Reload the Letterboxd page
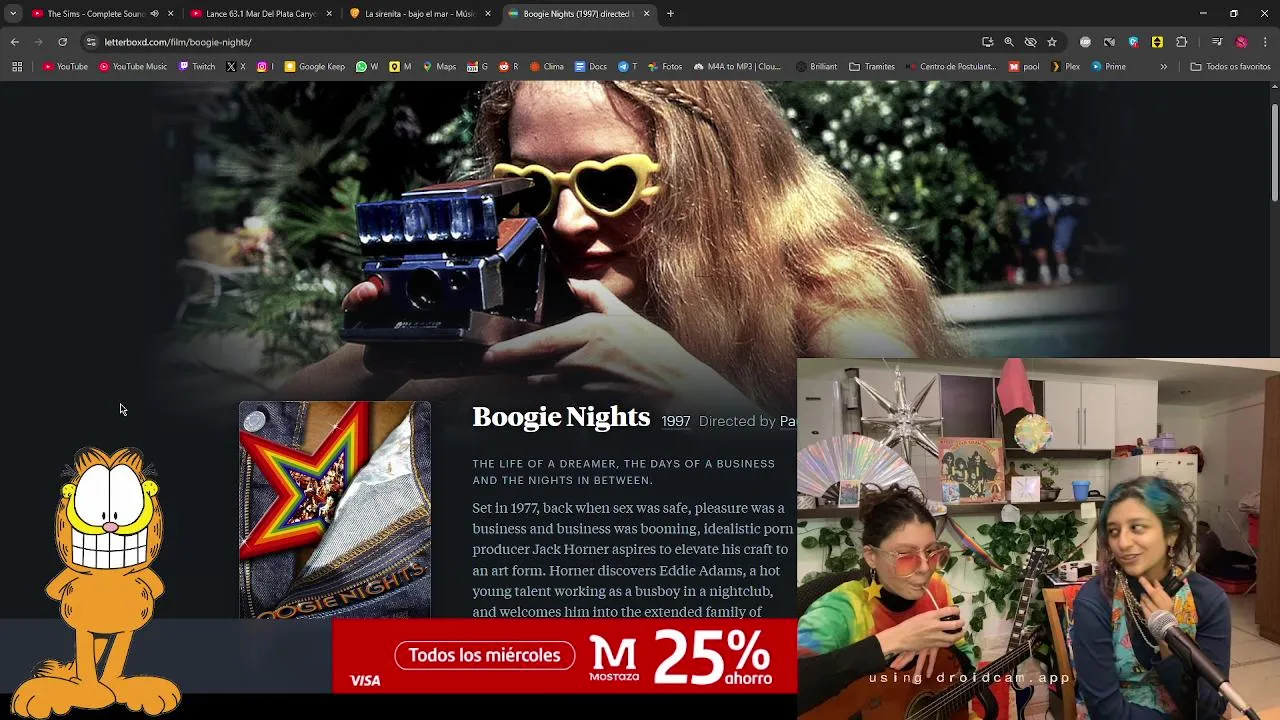Screen dimensions: 1280x720 click(62, 42)
